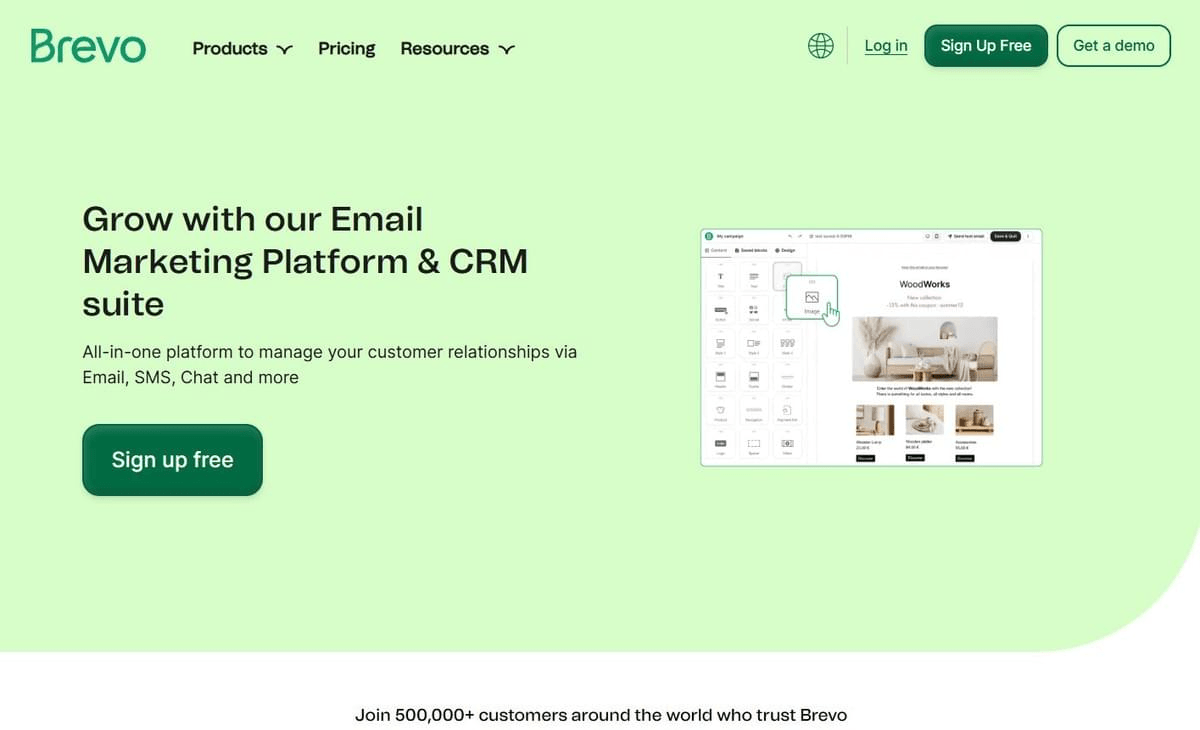1200x730 pixels.
Task: Open the Log in link
Action: pyautogui.click(x=886, y=46)
